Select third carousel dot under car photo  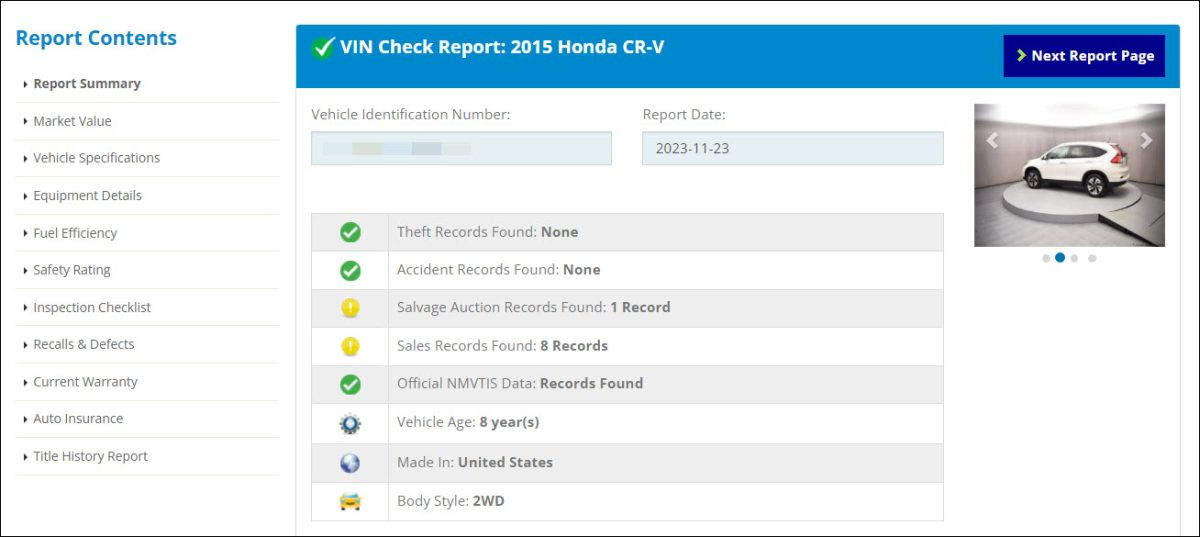[x=1075, y=258]
